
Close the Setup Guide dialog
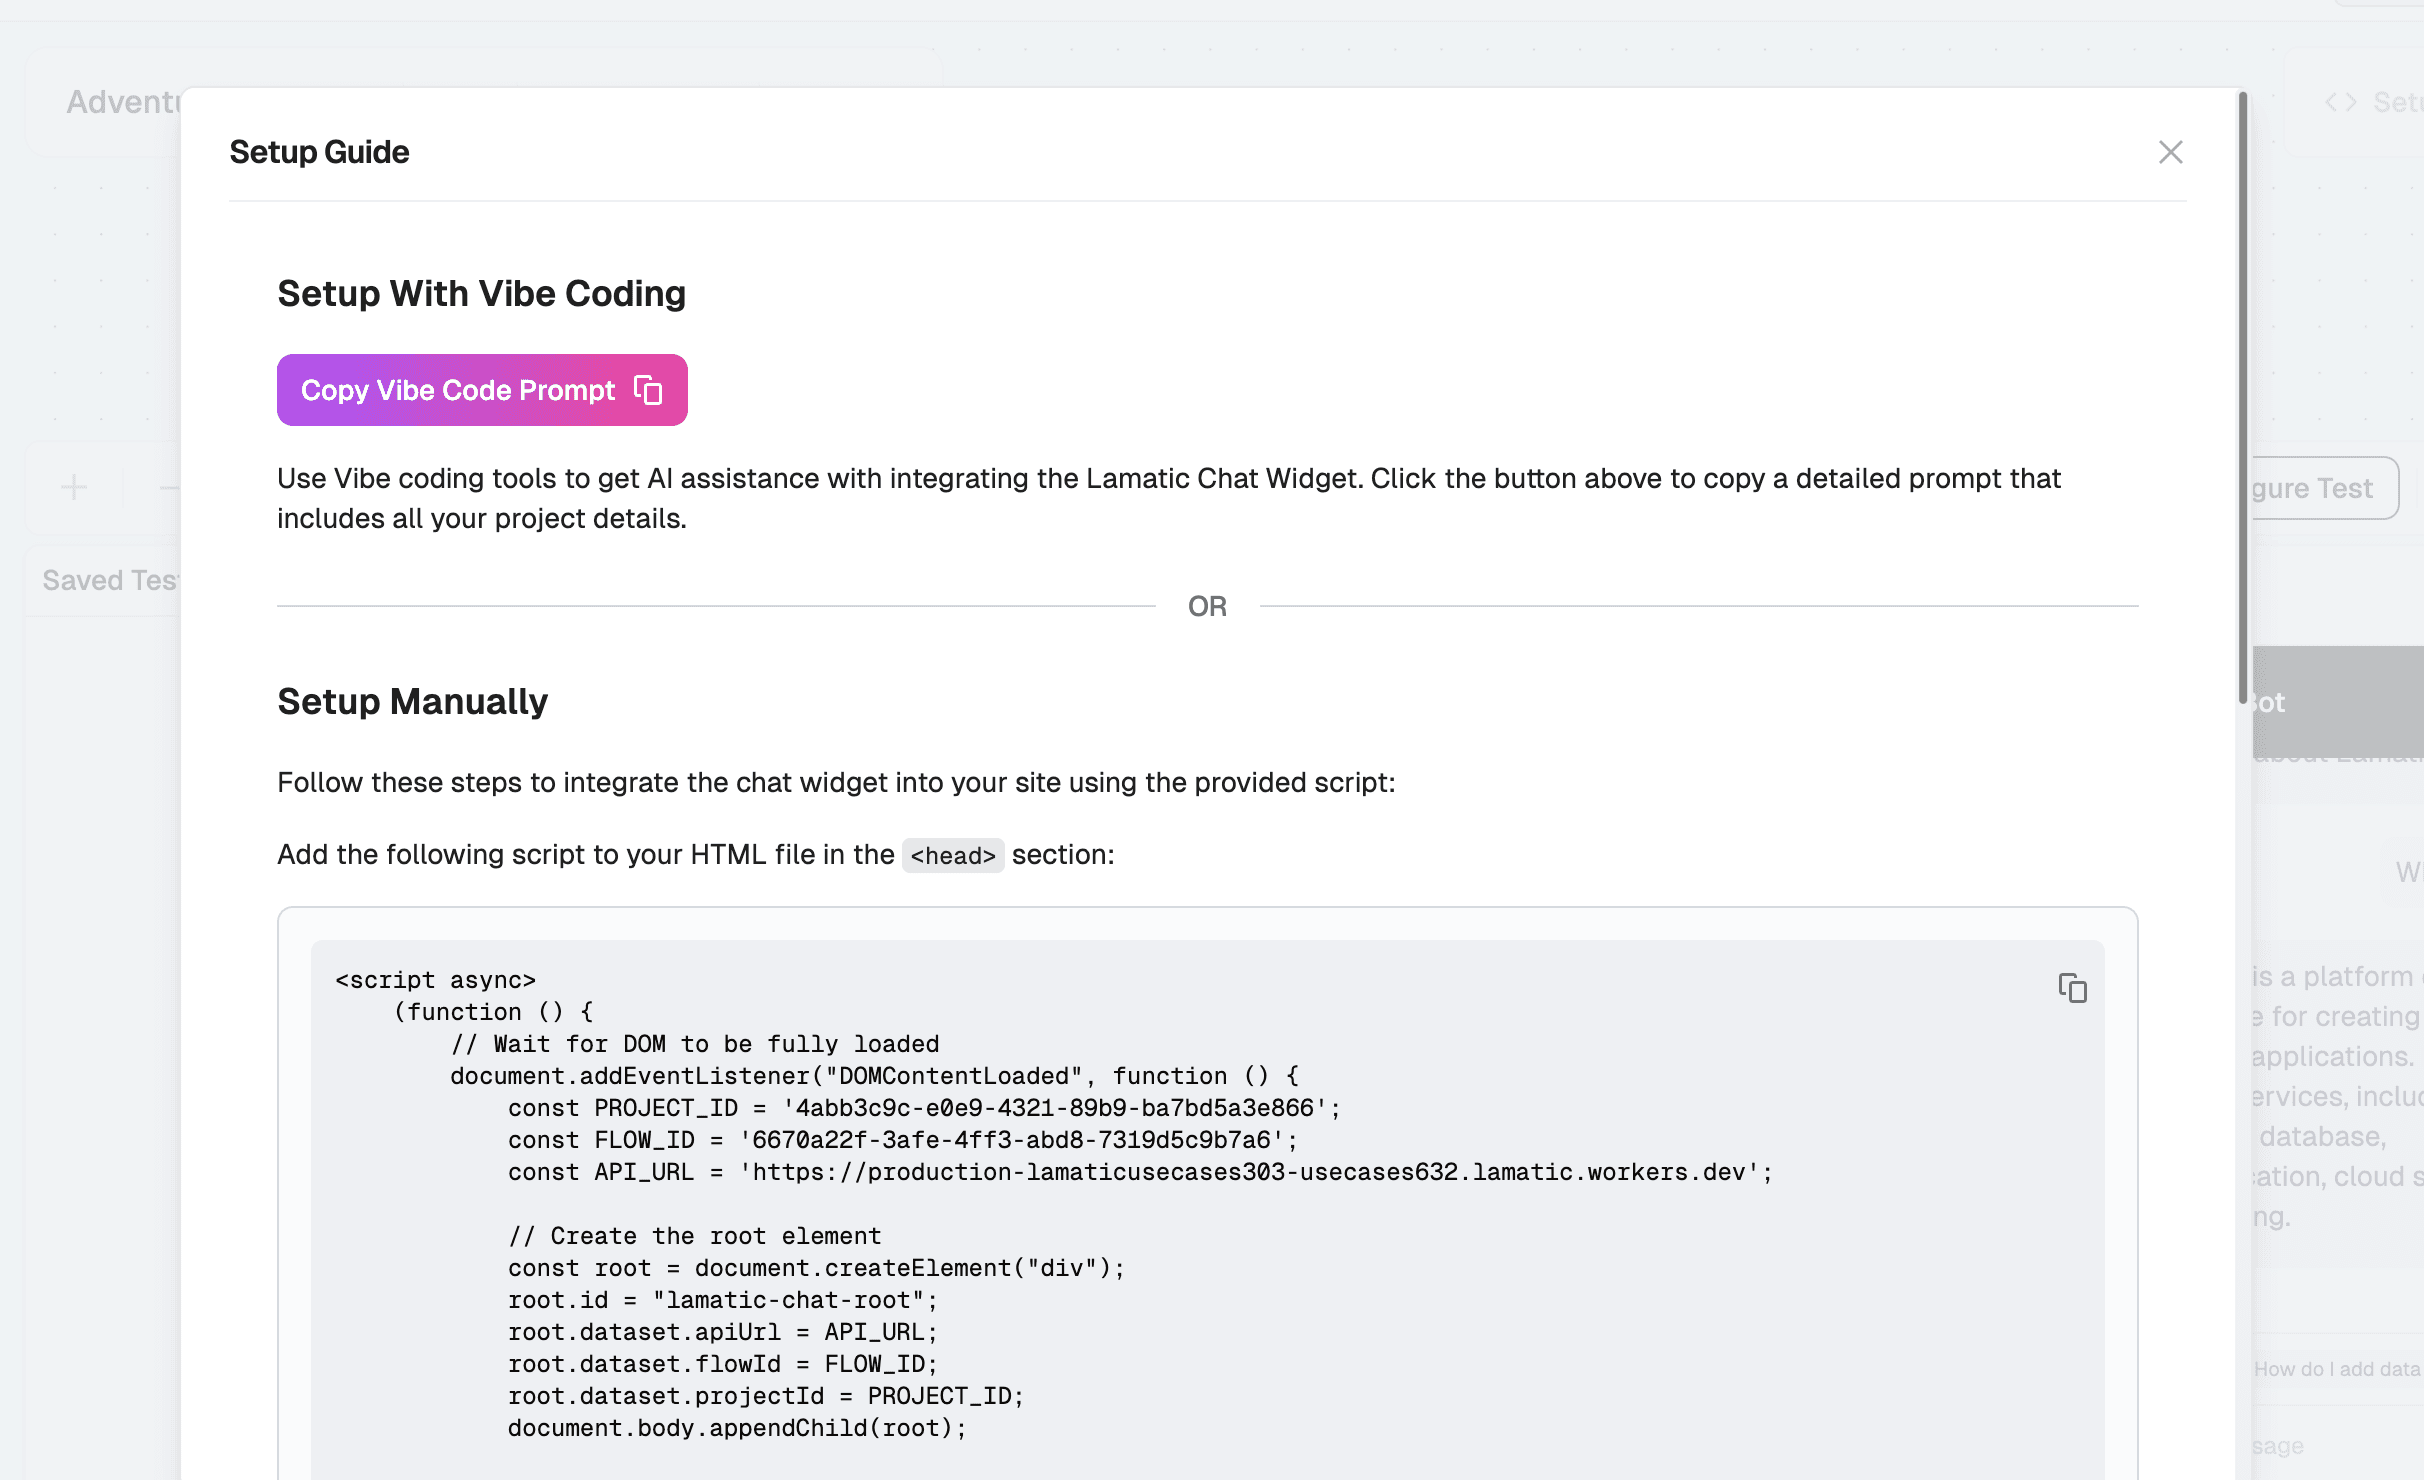(2170, 152)
